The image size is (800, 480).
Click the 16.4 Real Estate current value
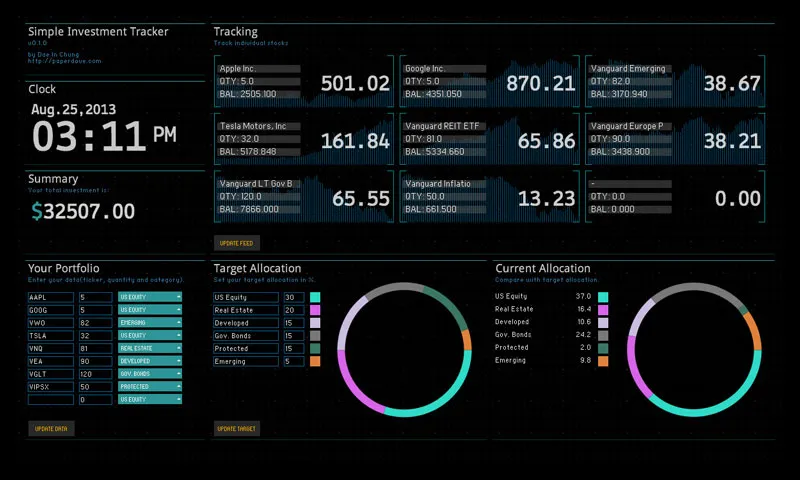coord(584,309)
